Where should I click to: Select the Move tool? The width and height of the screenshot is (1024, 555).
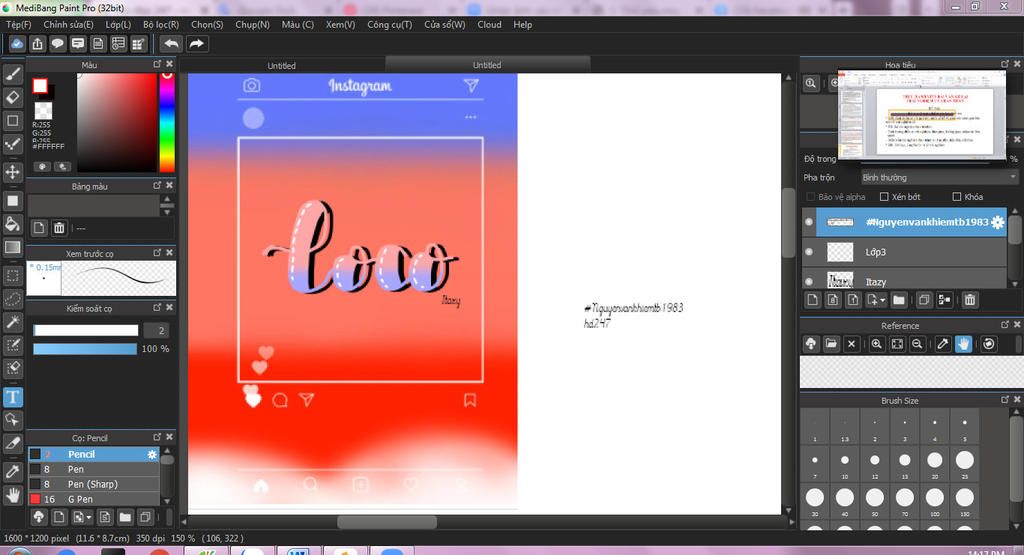(x=12, y=172)
